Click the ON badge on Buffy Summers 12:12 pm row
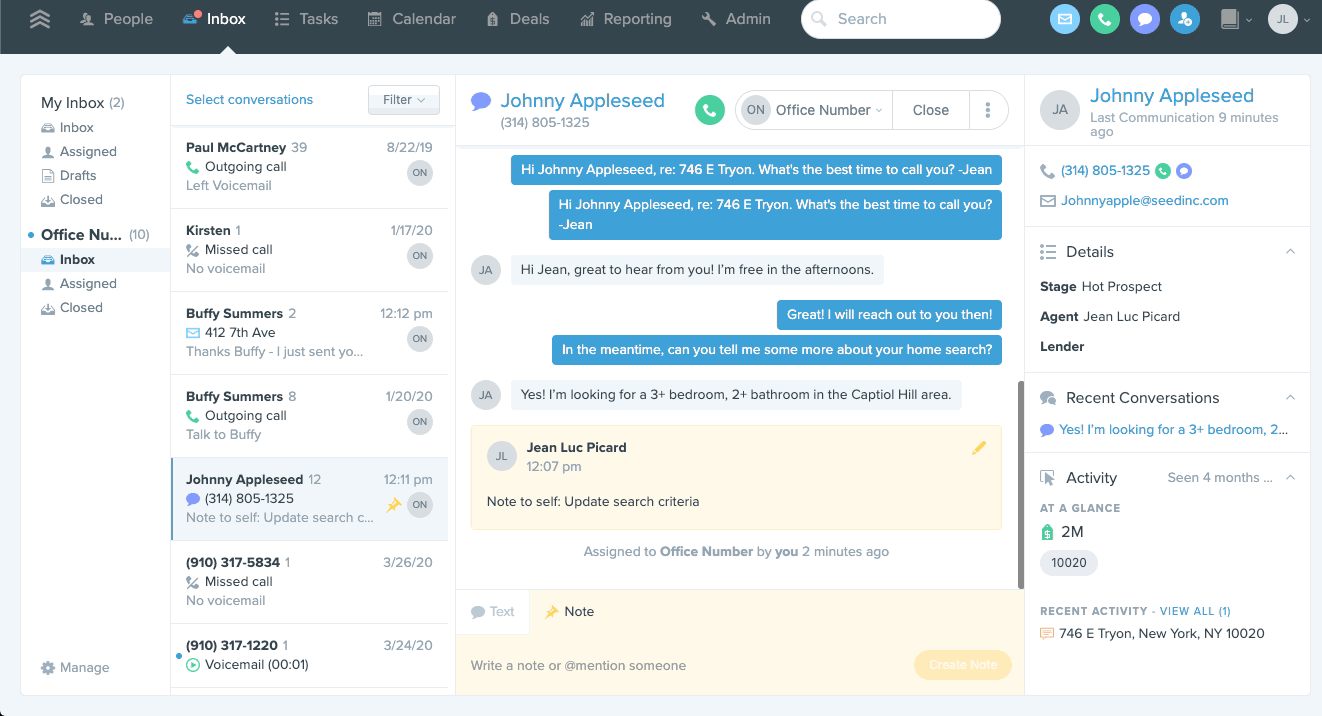The height and width of the screenshot is (716, 1322). pos(420,339)
